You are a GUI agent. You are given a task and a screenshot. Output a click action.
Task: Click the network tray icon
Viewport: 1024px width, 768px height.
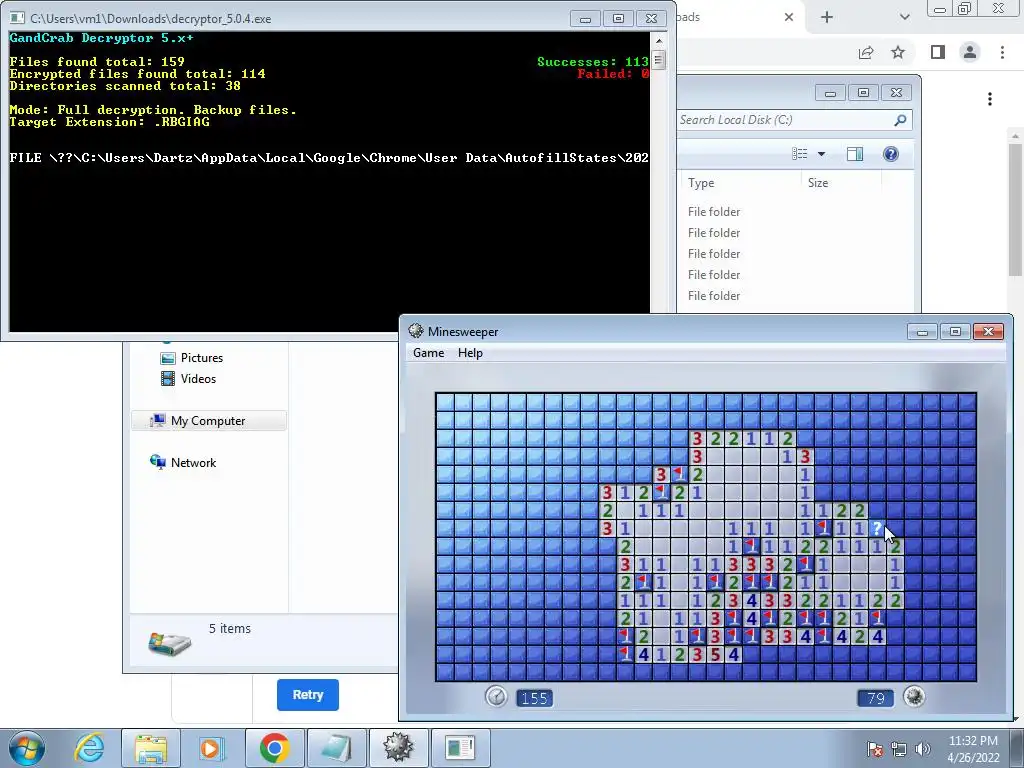[x=899, y=749]
